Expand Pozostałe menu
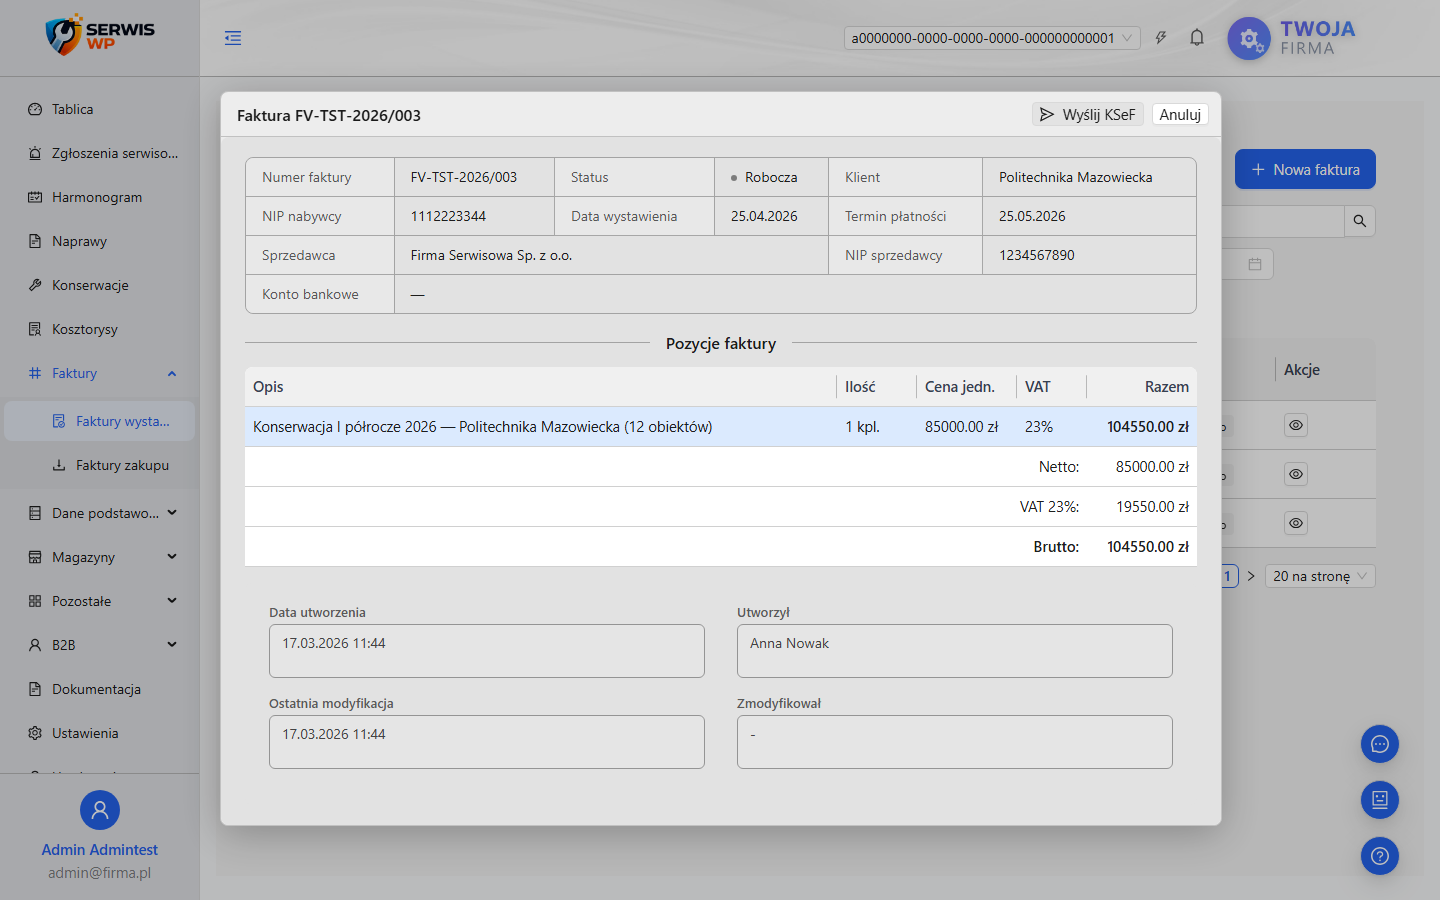 click(100, 601)
